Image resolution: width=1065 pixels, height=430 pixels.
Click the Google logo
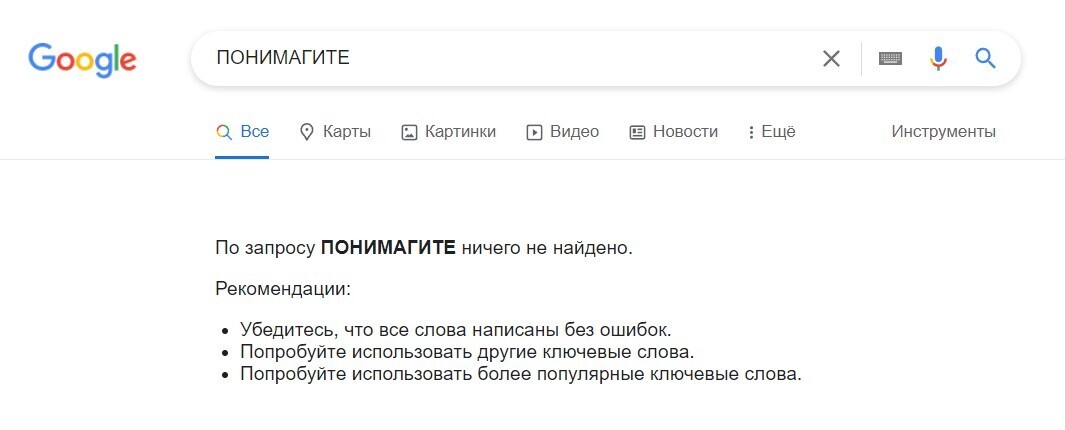[x=82, y=59]
